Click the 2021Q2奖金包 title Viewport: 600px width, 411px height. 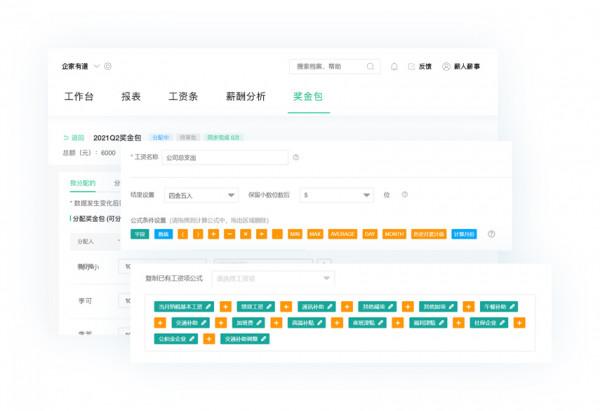coord(117,138)
